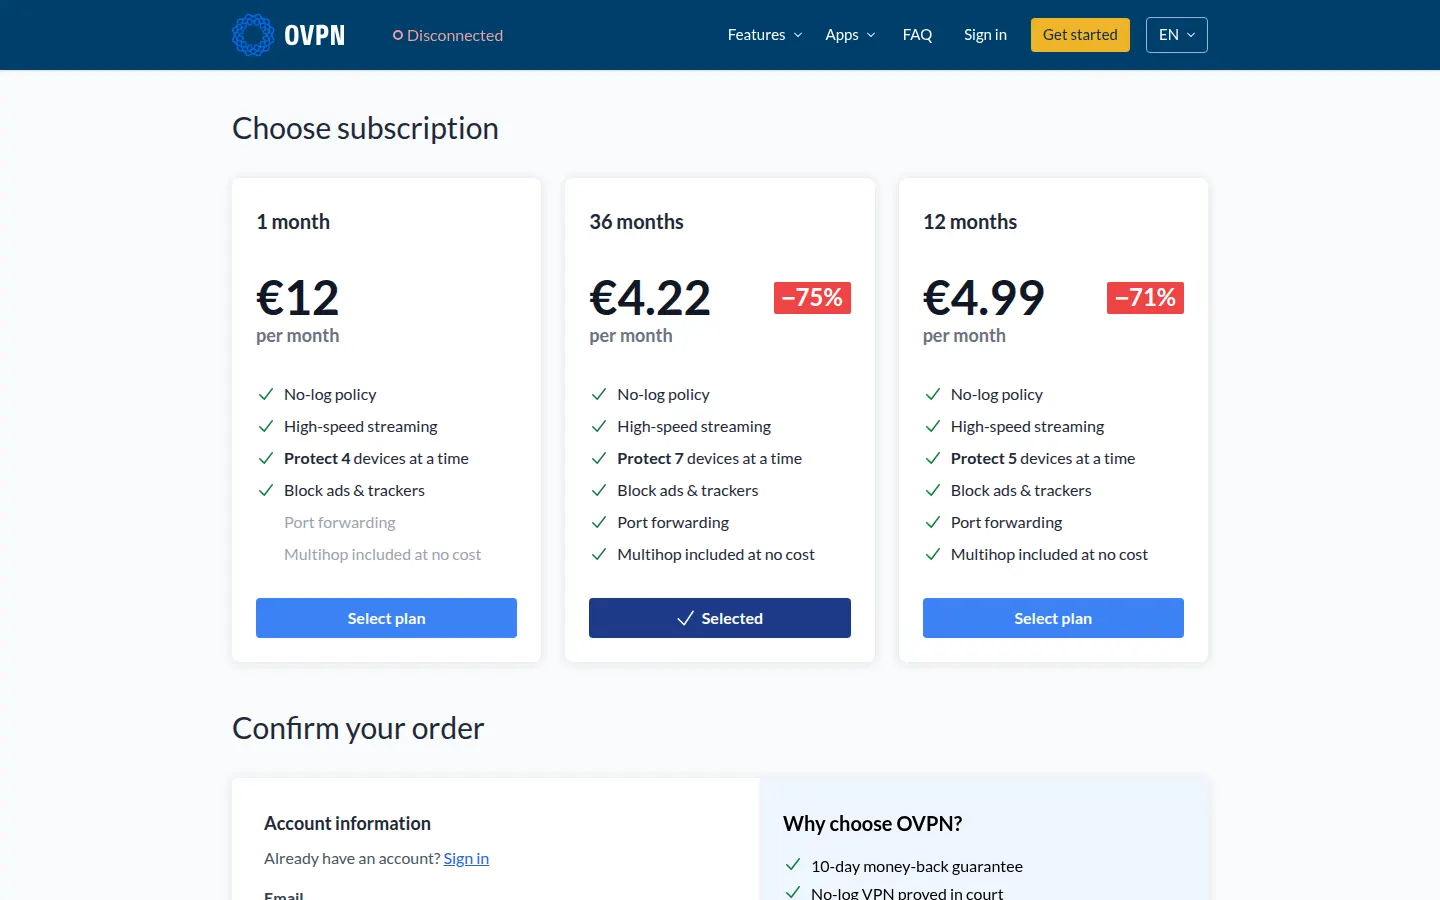Click checkmark by Multihop in 12 months plan
Viewport: 1440px width, 900px height.
coord(933,555)
